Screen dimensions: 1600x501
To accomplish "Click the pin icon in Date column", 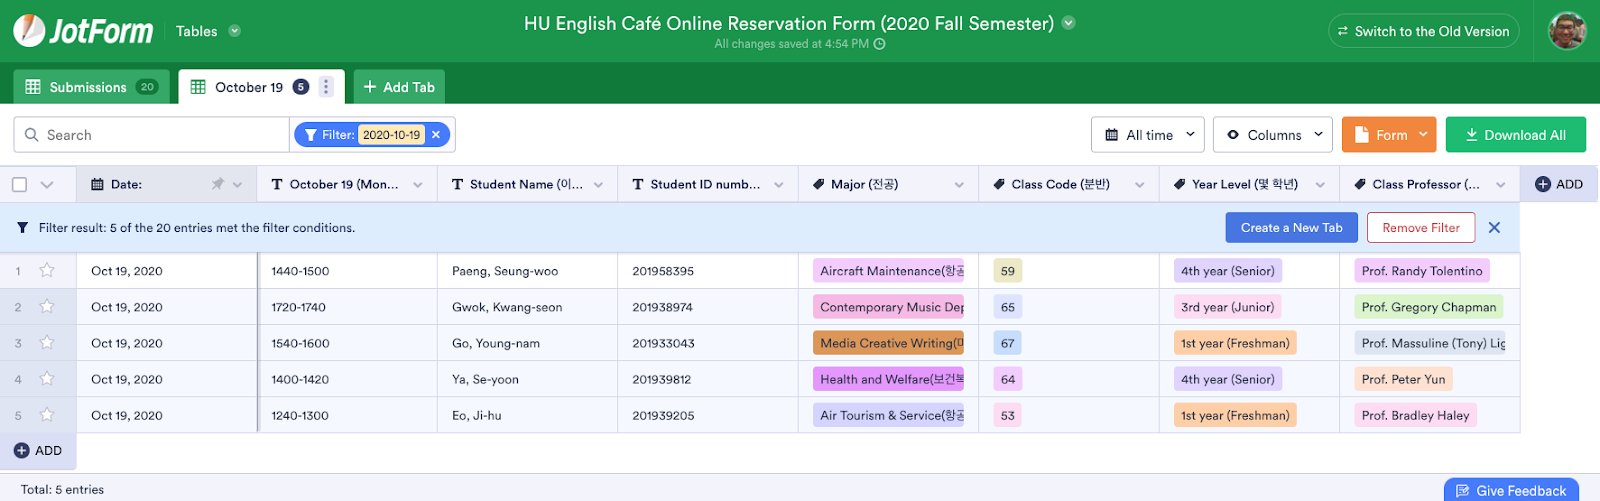I will (217, 184).
